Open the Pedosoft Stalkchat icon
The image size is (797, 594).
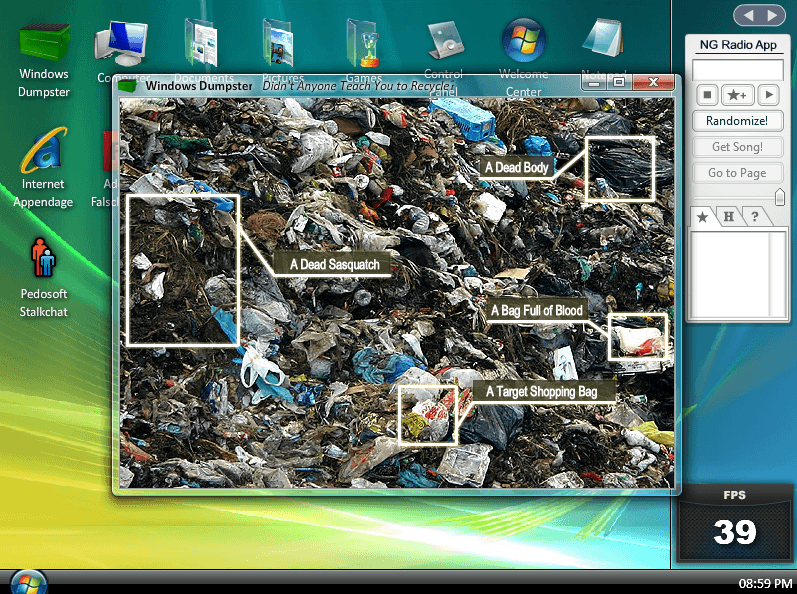point(43,277)
